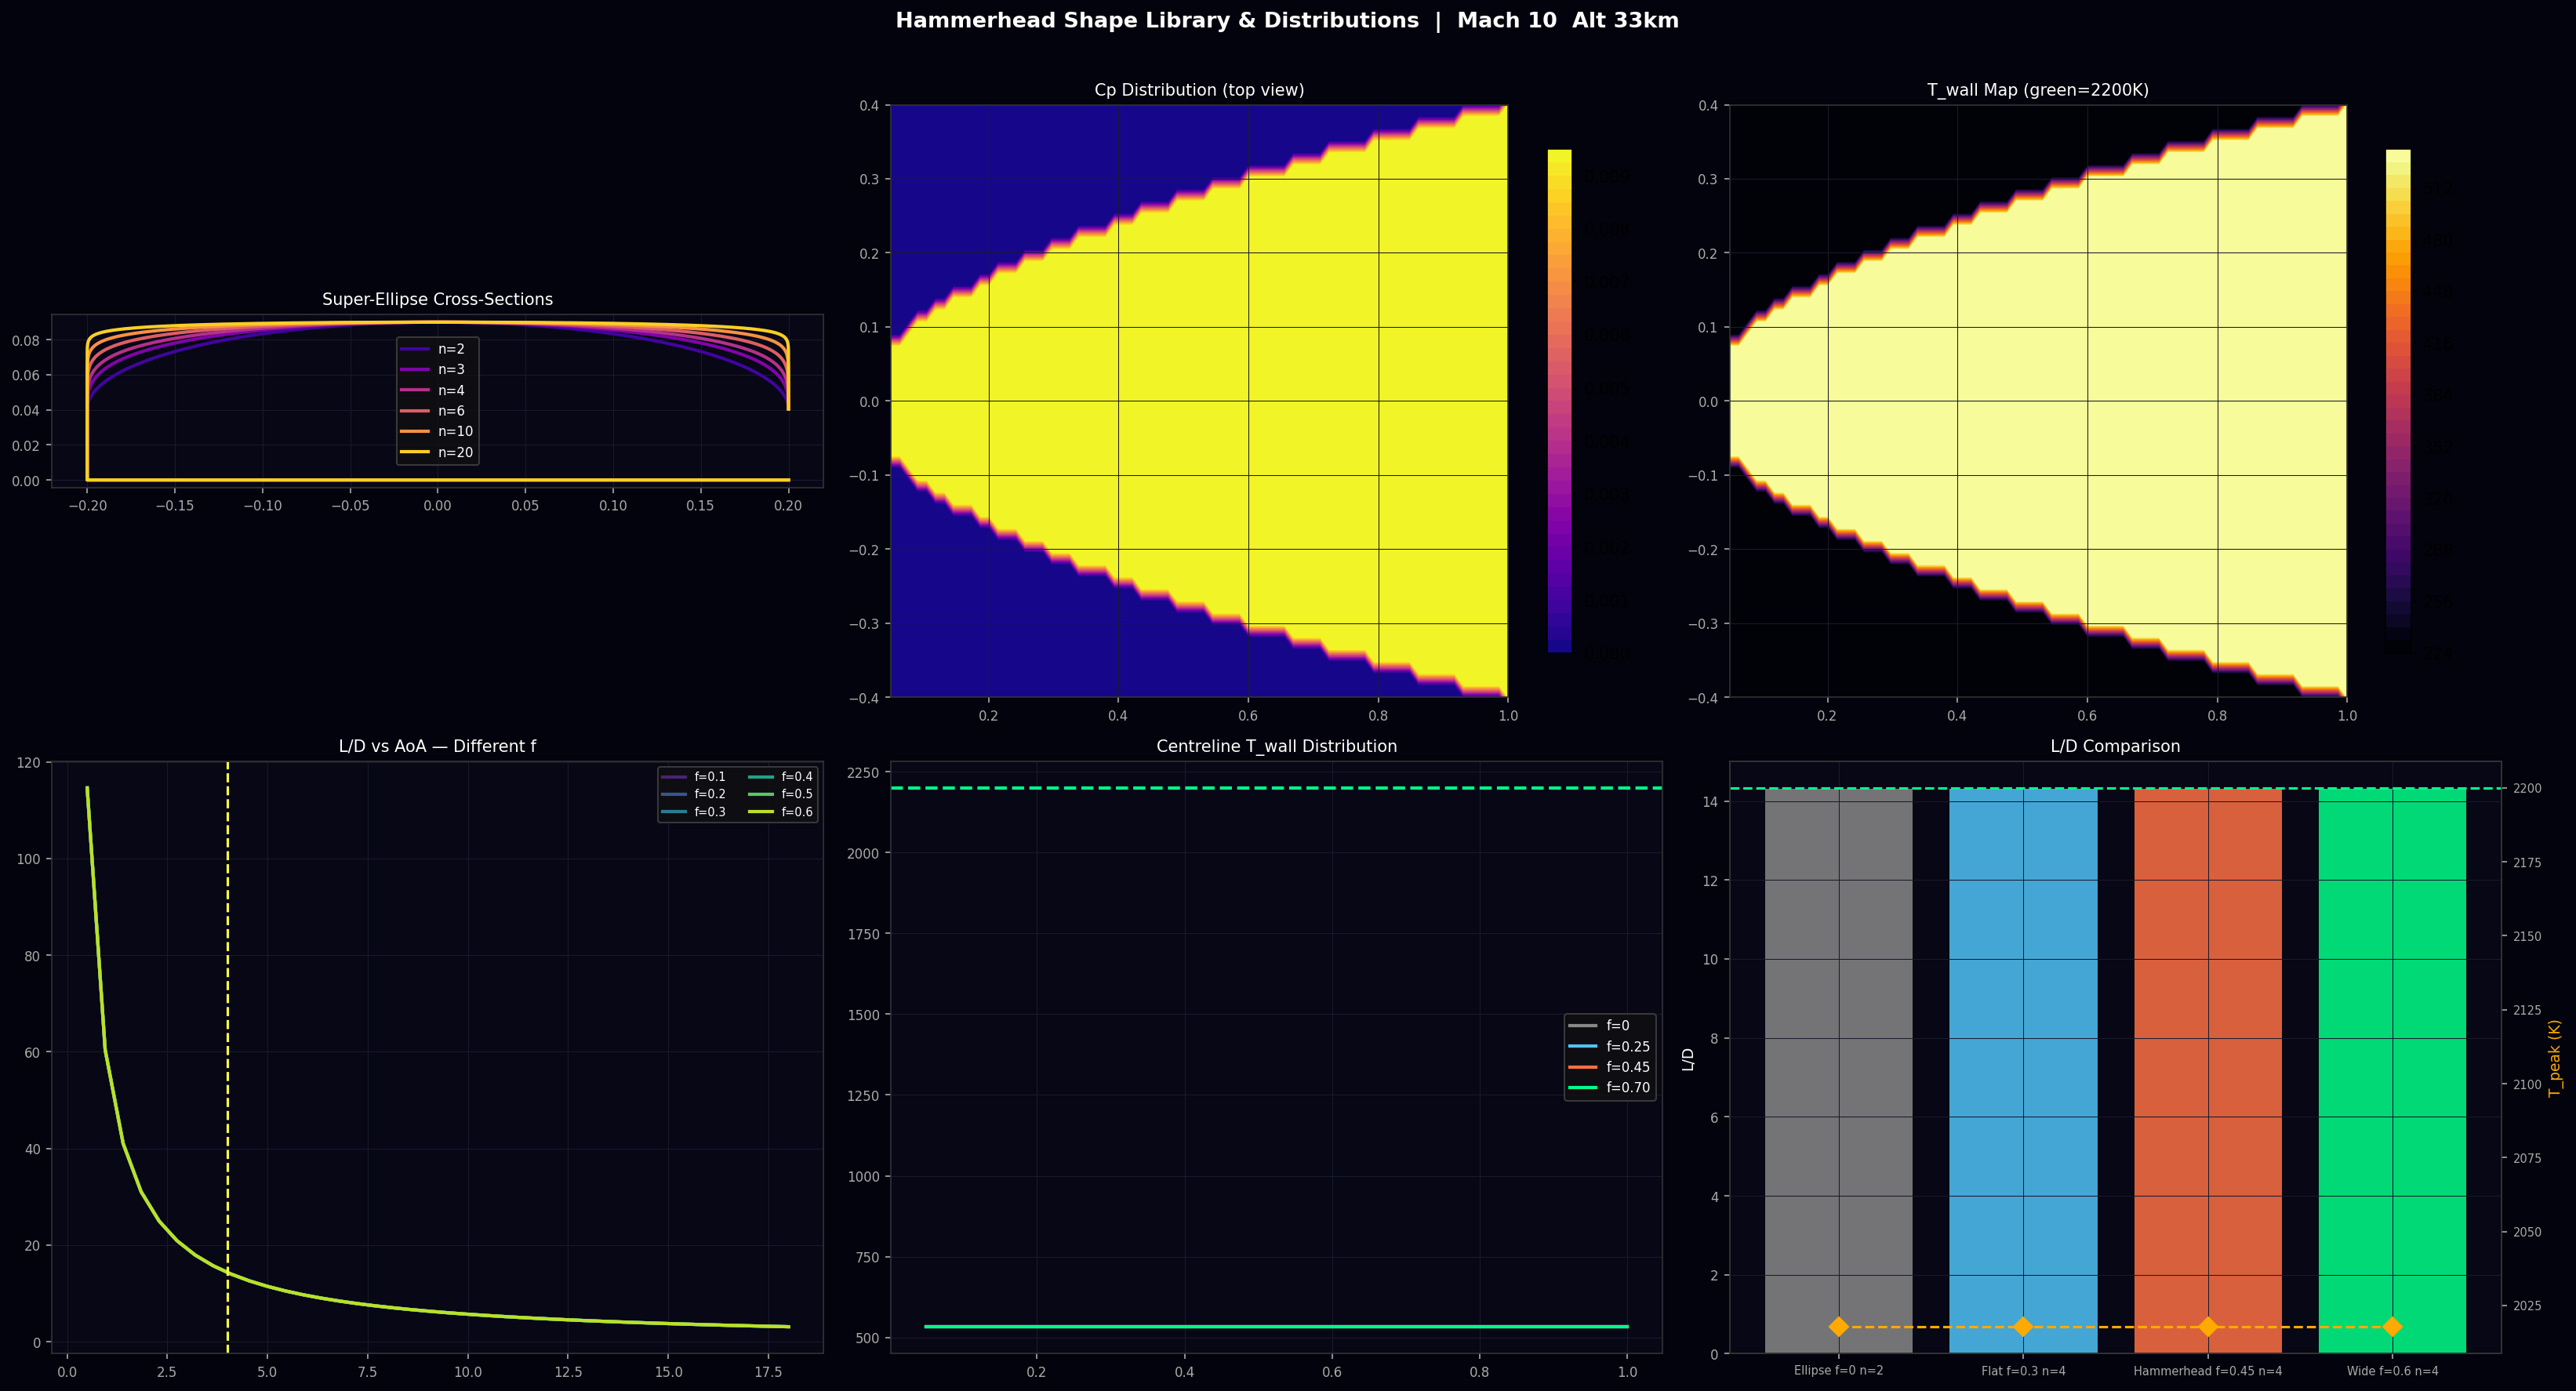Click the 17.5 tick on the AoA axis
Screen dimensions: 2576x1391
point(769,1372)
